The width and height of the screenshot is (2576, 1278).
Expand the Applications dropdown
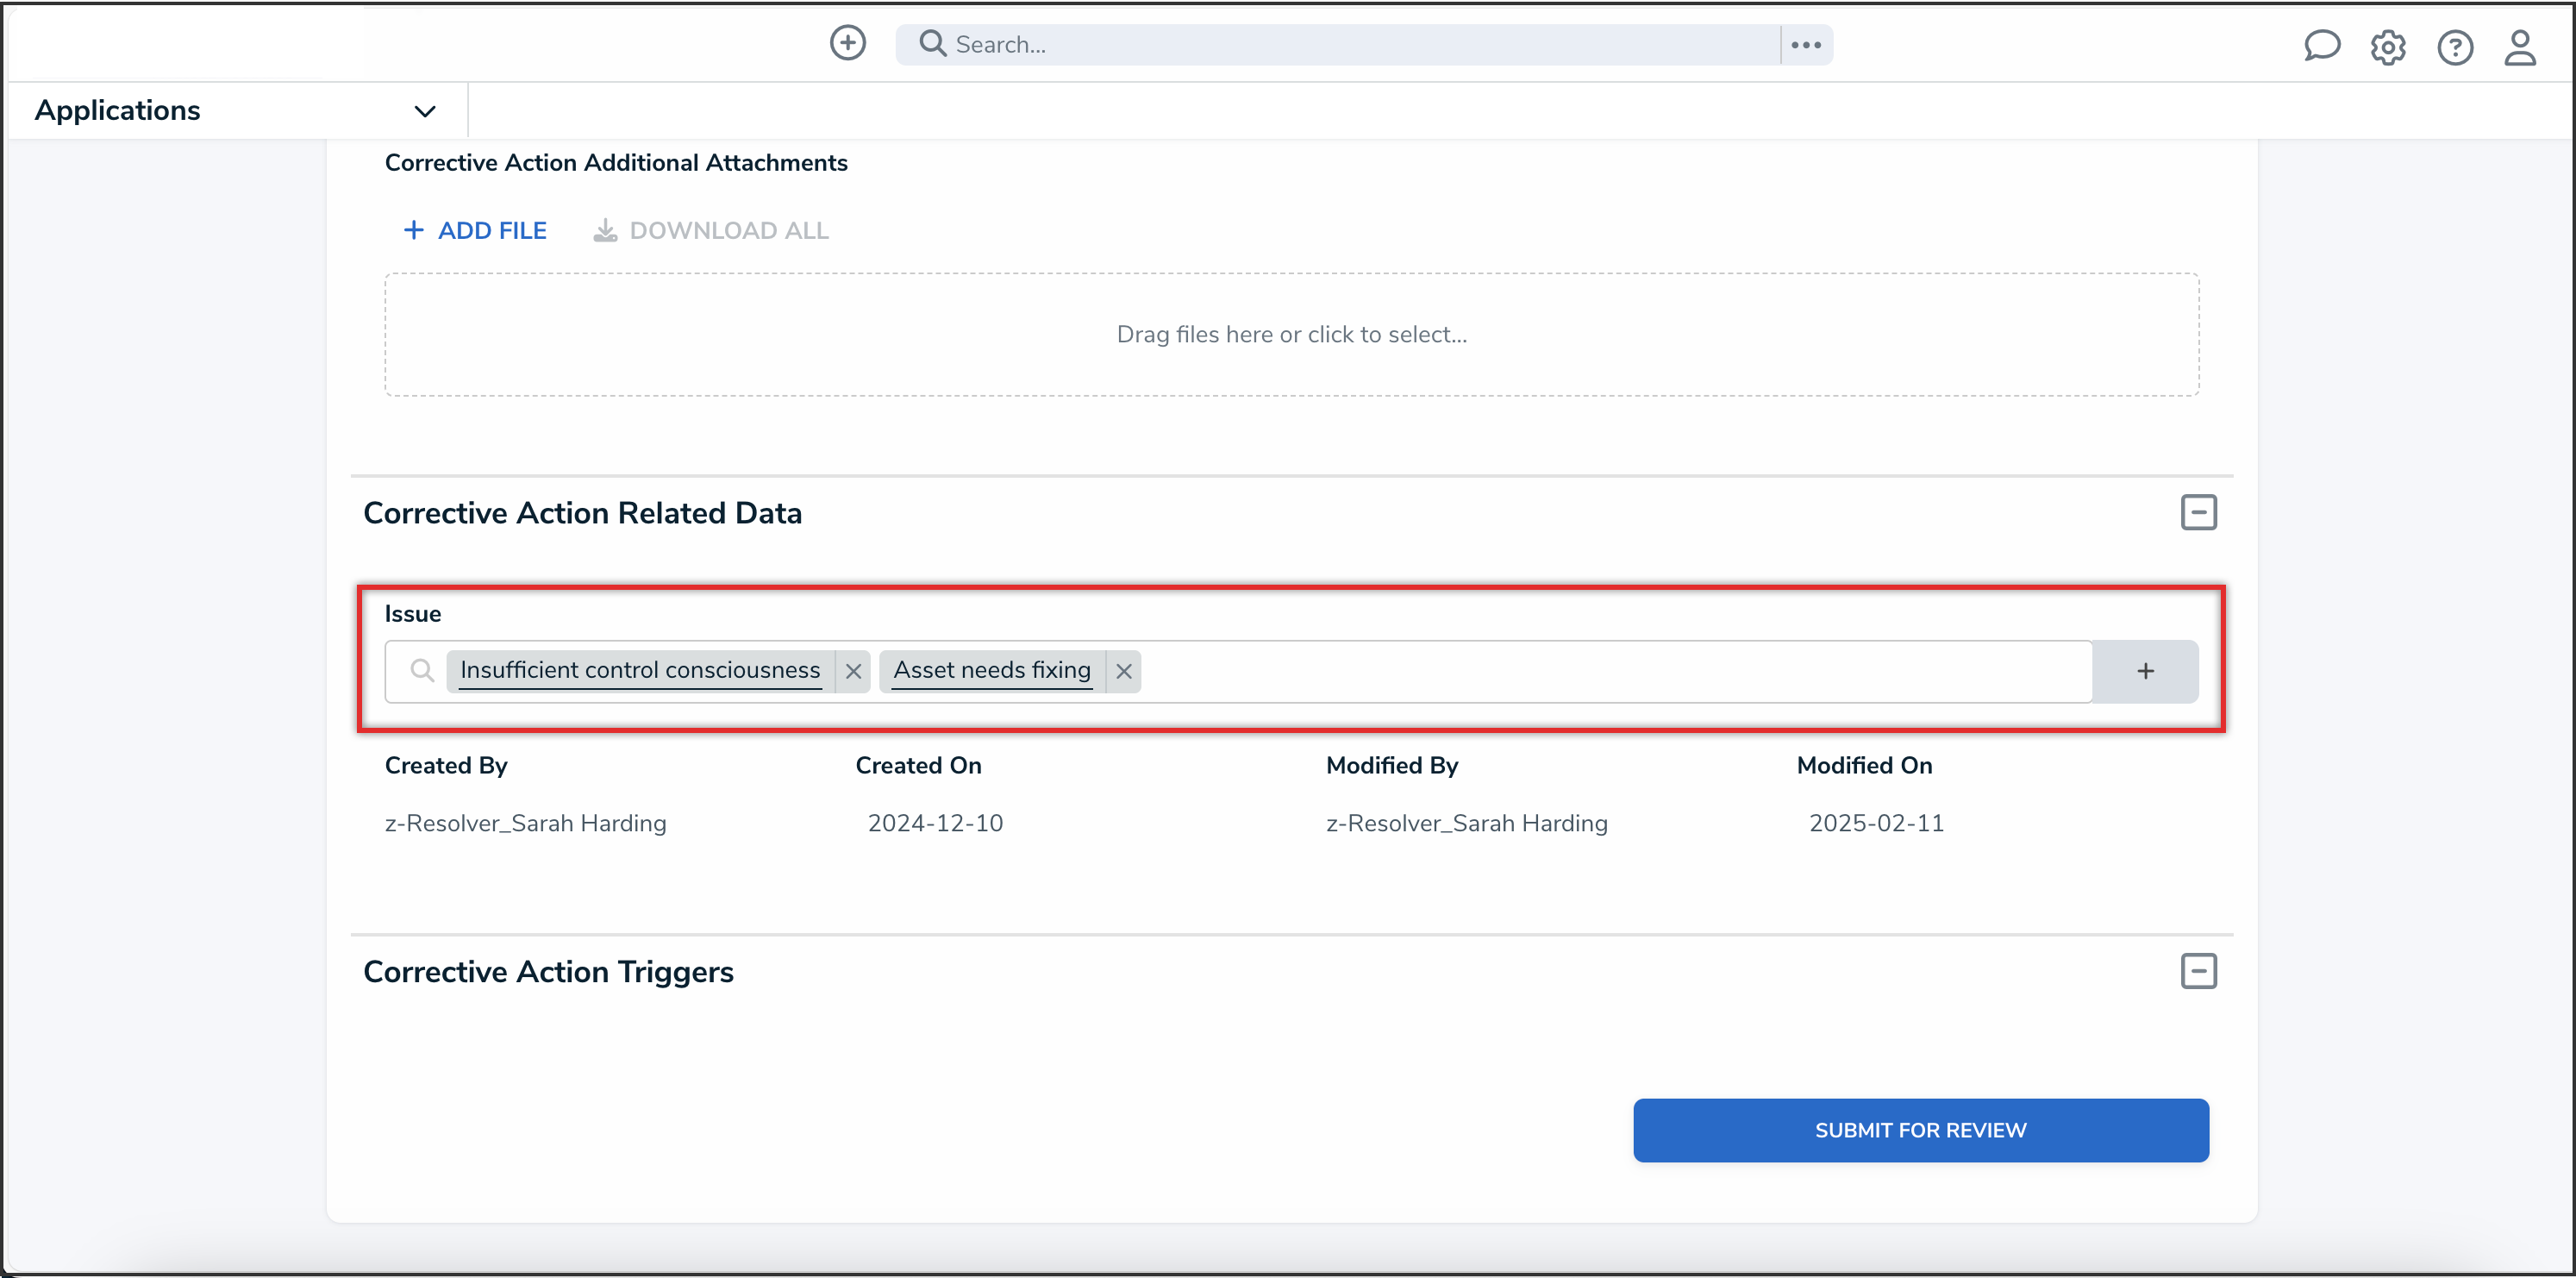[x=425, y=111]
